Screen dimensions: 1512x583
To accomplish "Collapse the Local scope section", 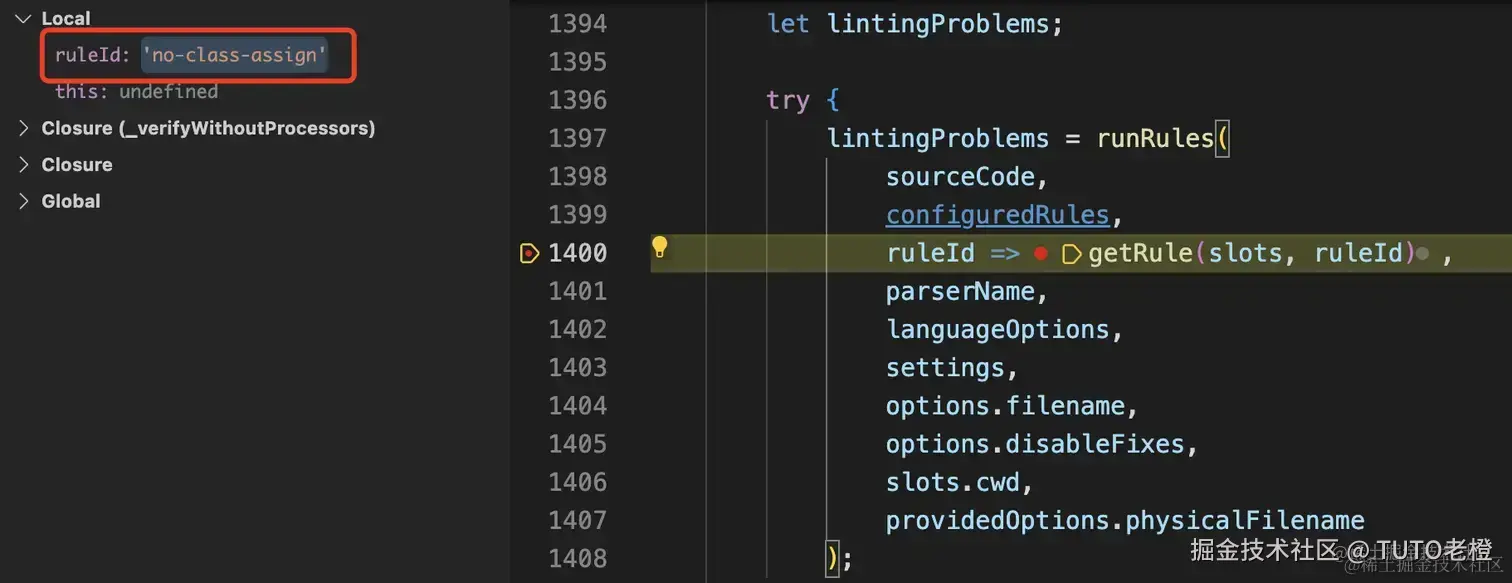I will (23, 18).
